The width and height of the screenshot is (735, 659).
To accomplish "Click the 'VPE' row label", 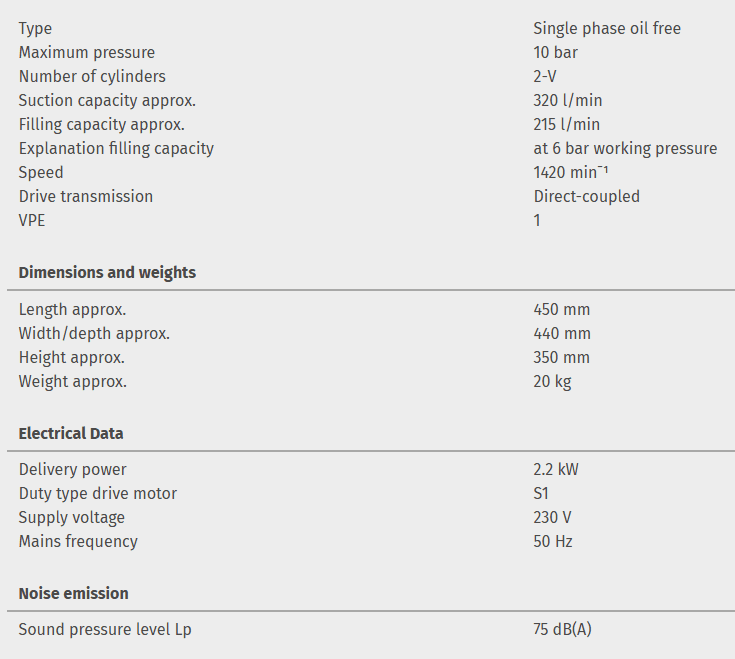I will 32,220.
